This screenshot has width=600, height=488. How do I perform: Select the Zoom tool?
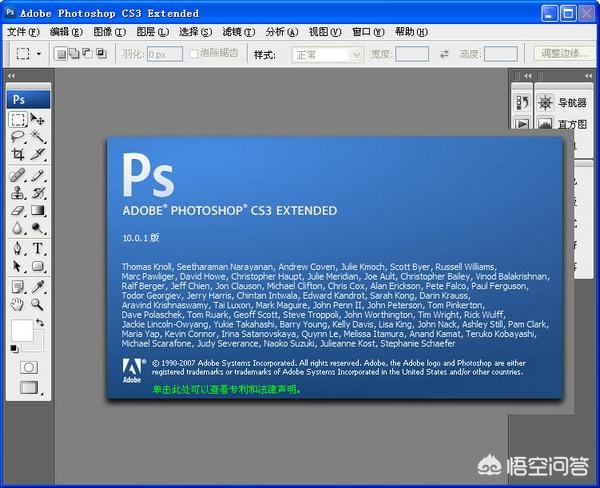[38, 304]
